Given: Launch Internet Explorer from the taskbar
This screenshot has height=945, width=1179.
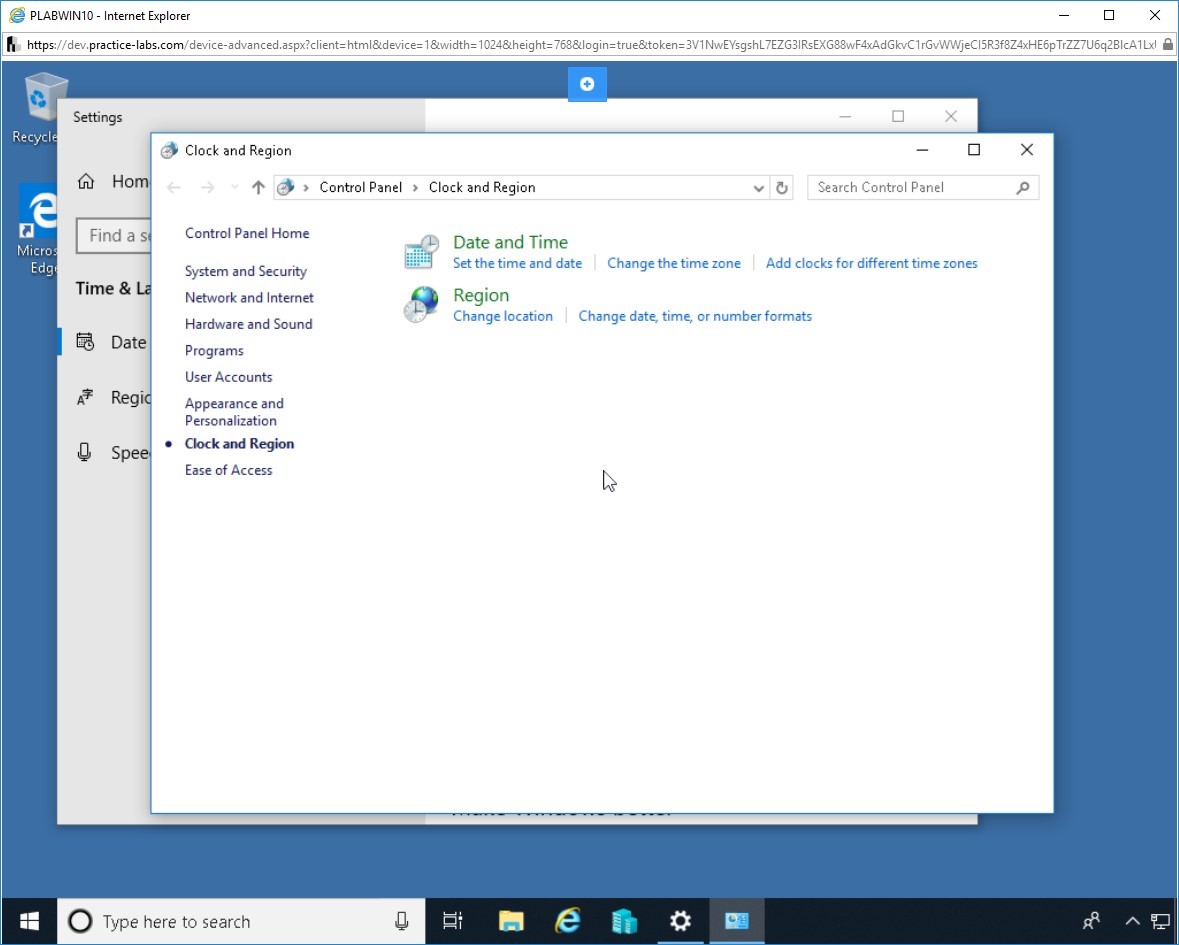Looking at the screenshot, I should pyautogui.click(x=568, y=921).
